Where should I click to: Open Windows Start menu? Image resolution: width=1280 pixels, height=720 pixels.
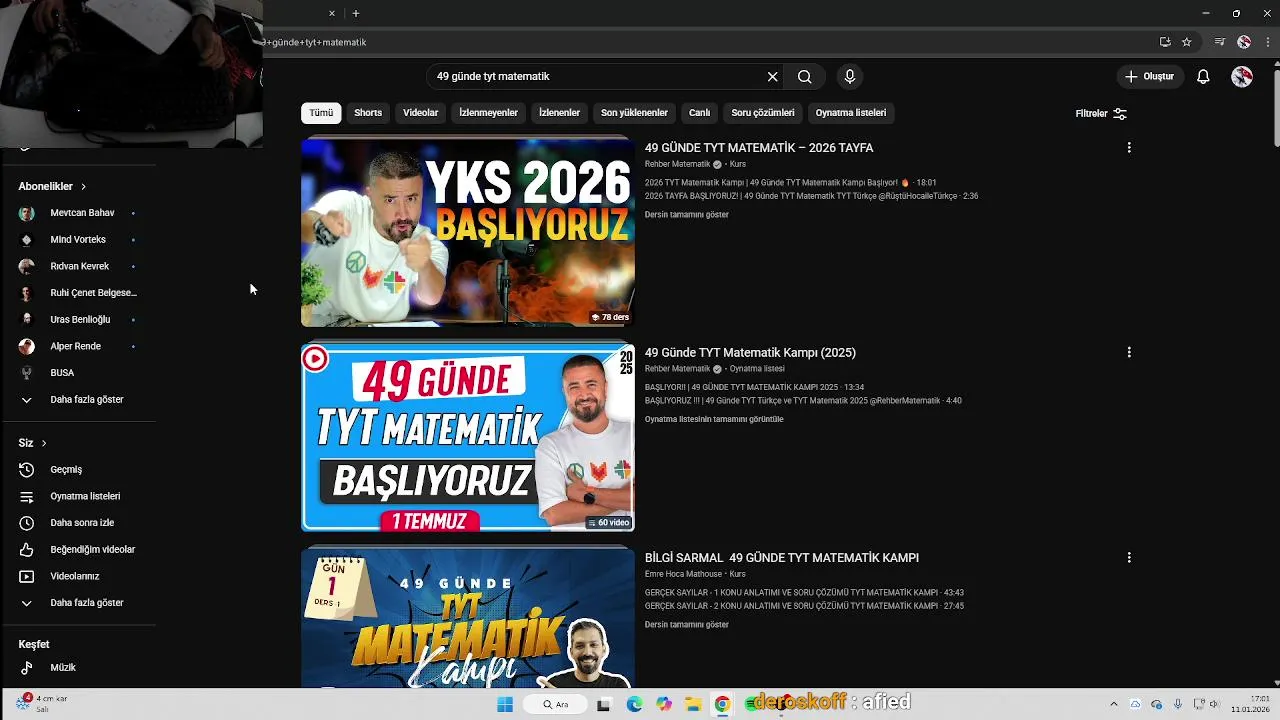point(505,704)
